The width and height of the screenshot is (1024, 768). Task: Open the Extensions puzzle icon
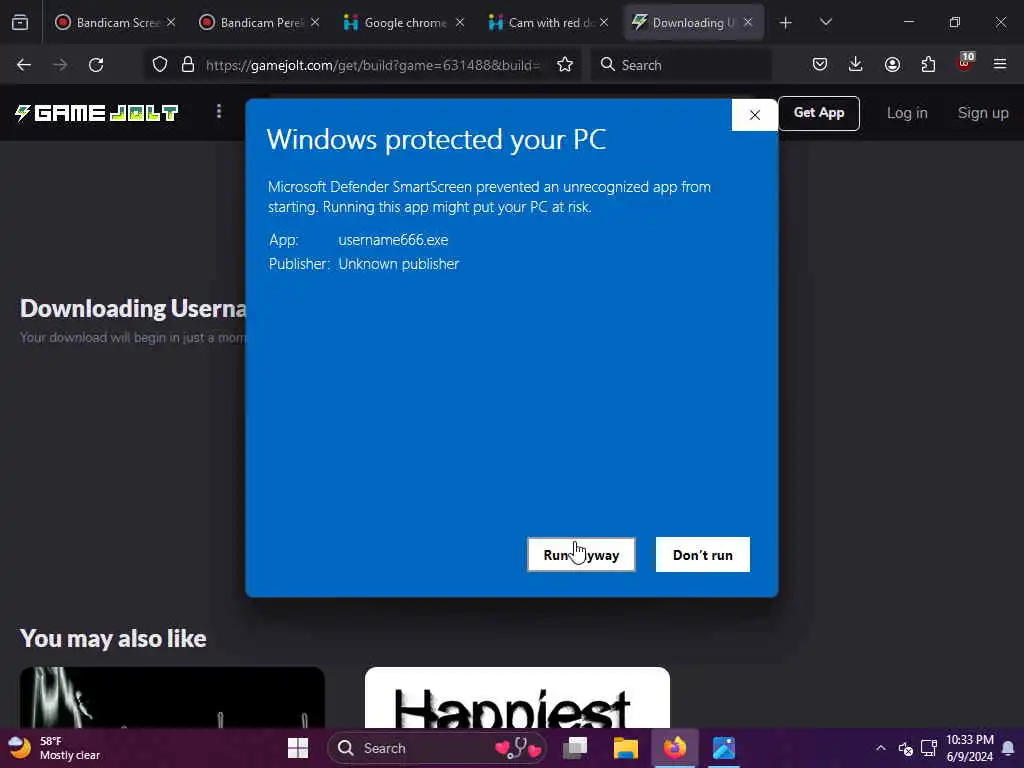point(928,64)
